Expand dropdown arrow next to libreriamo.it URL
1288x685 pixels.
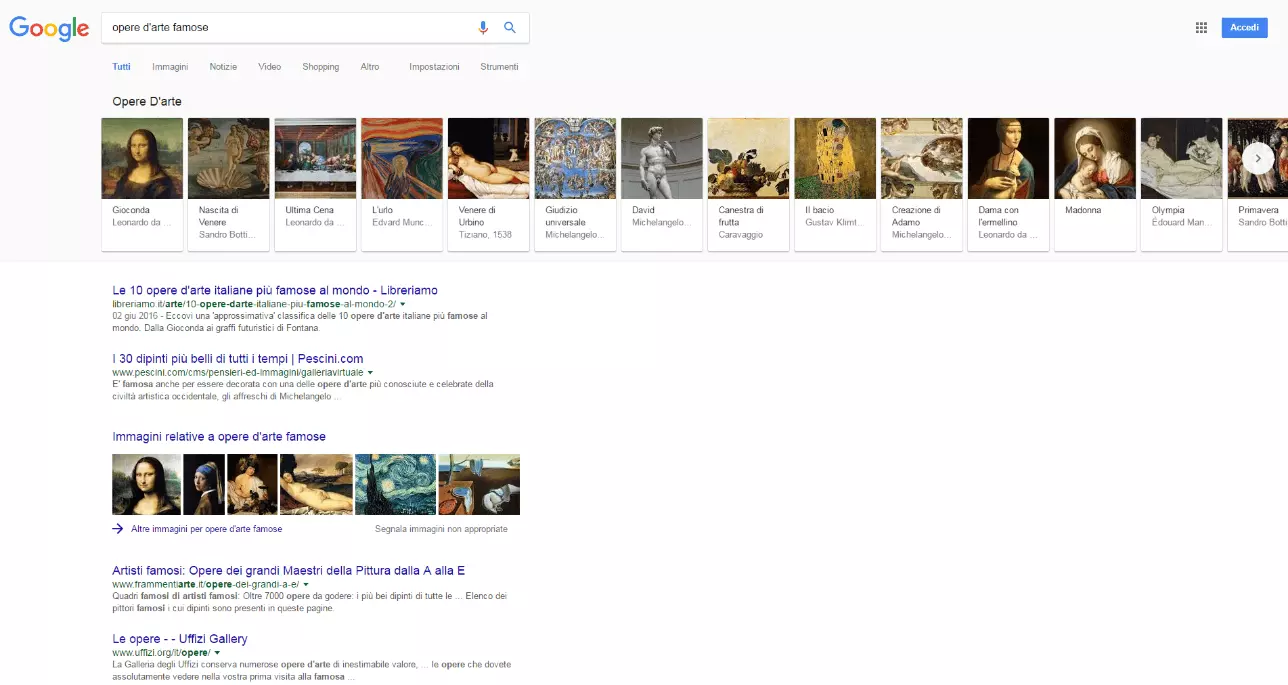point(403,303)
